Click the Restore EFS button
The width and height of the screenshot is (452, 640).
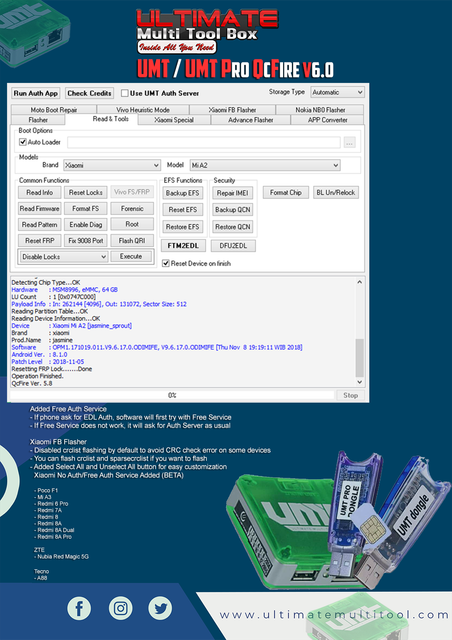(x=183, y=227)
